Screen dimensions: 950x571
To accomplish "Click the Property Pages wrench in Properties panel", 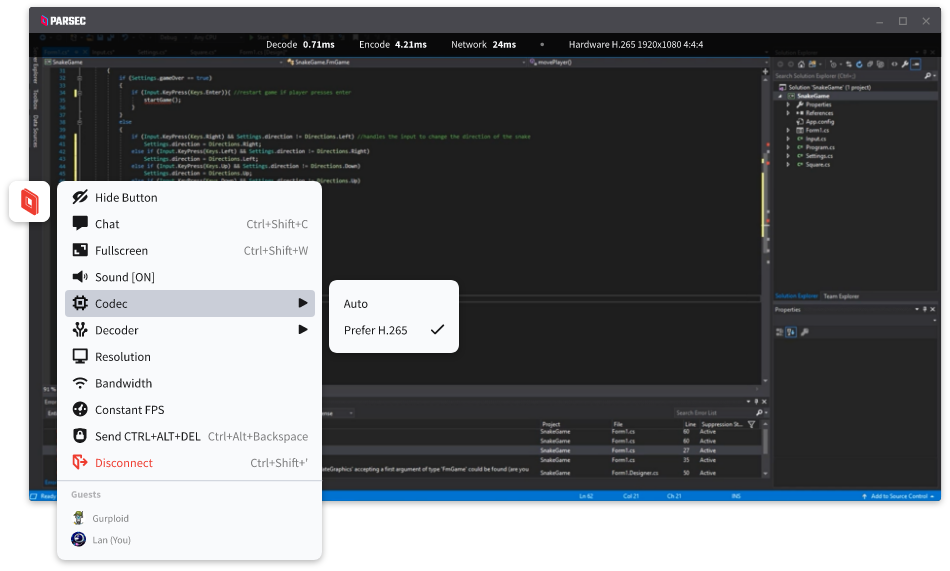I will (x=805, y=332).
